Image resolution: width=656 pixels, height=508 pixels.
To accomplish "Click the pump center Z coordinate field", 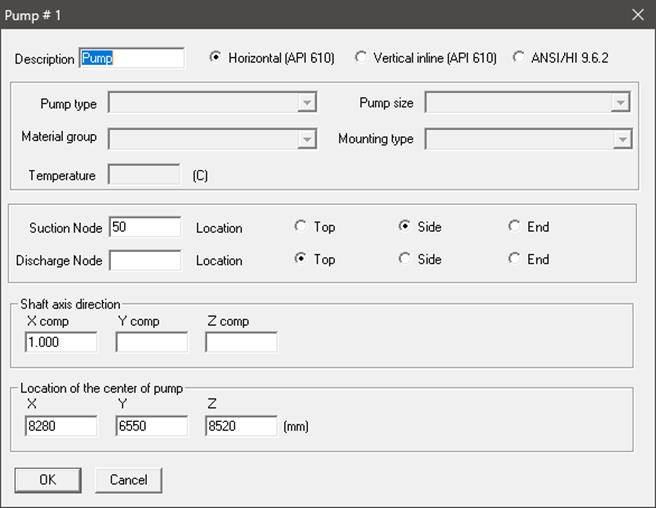I will click(x=241, y=426).
